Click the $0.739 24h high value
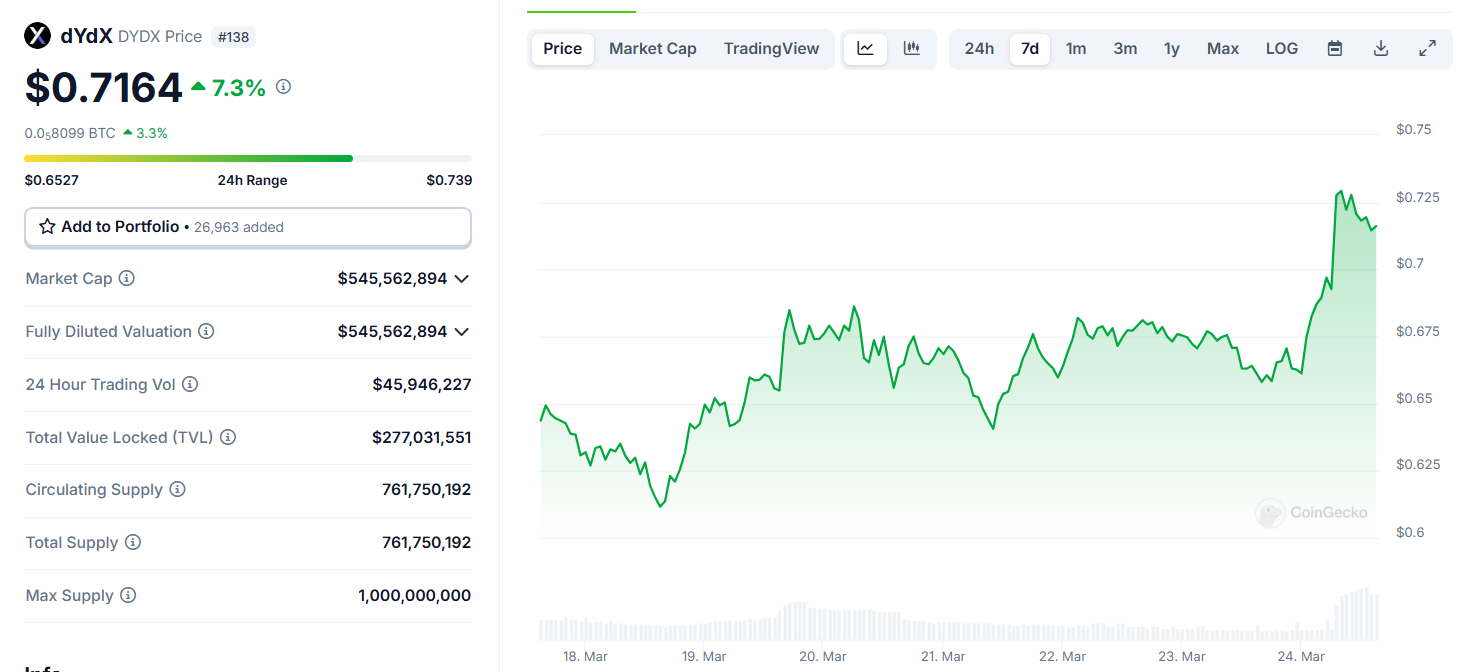The image size is (1470, 672). (x=449, y=180)
